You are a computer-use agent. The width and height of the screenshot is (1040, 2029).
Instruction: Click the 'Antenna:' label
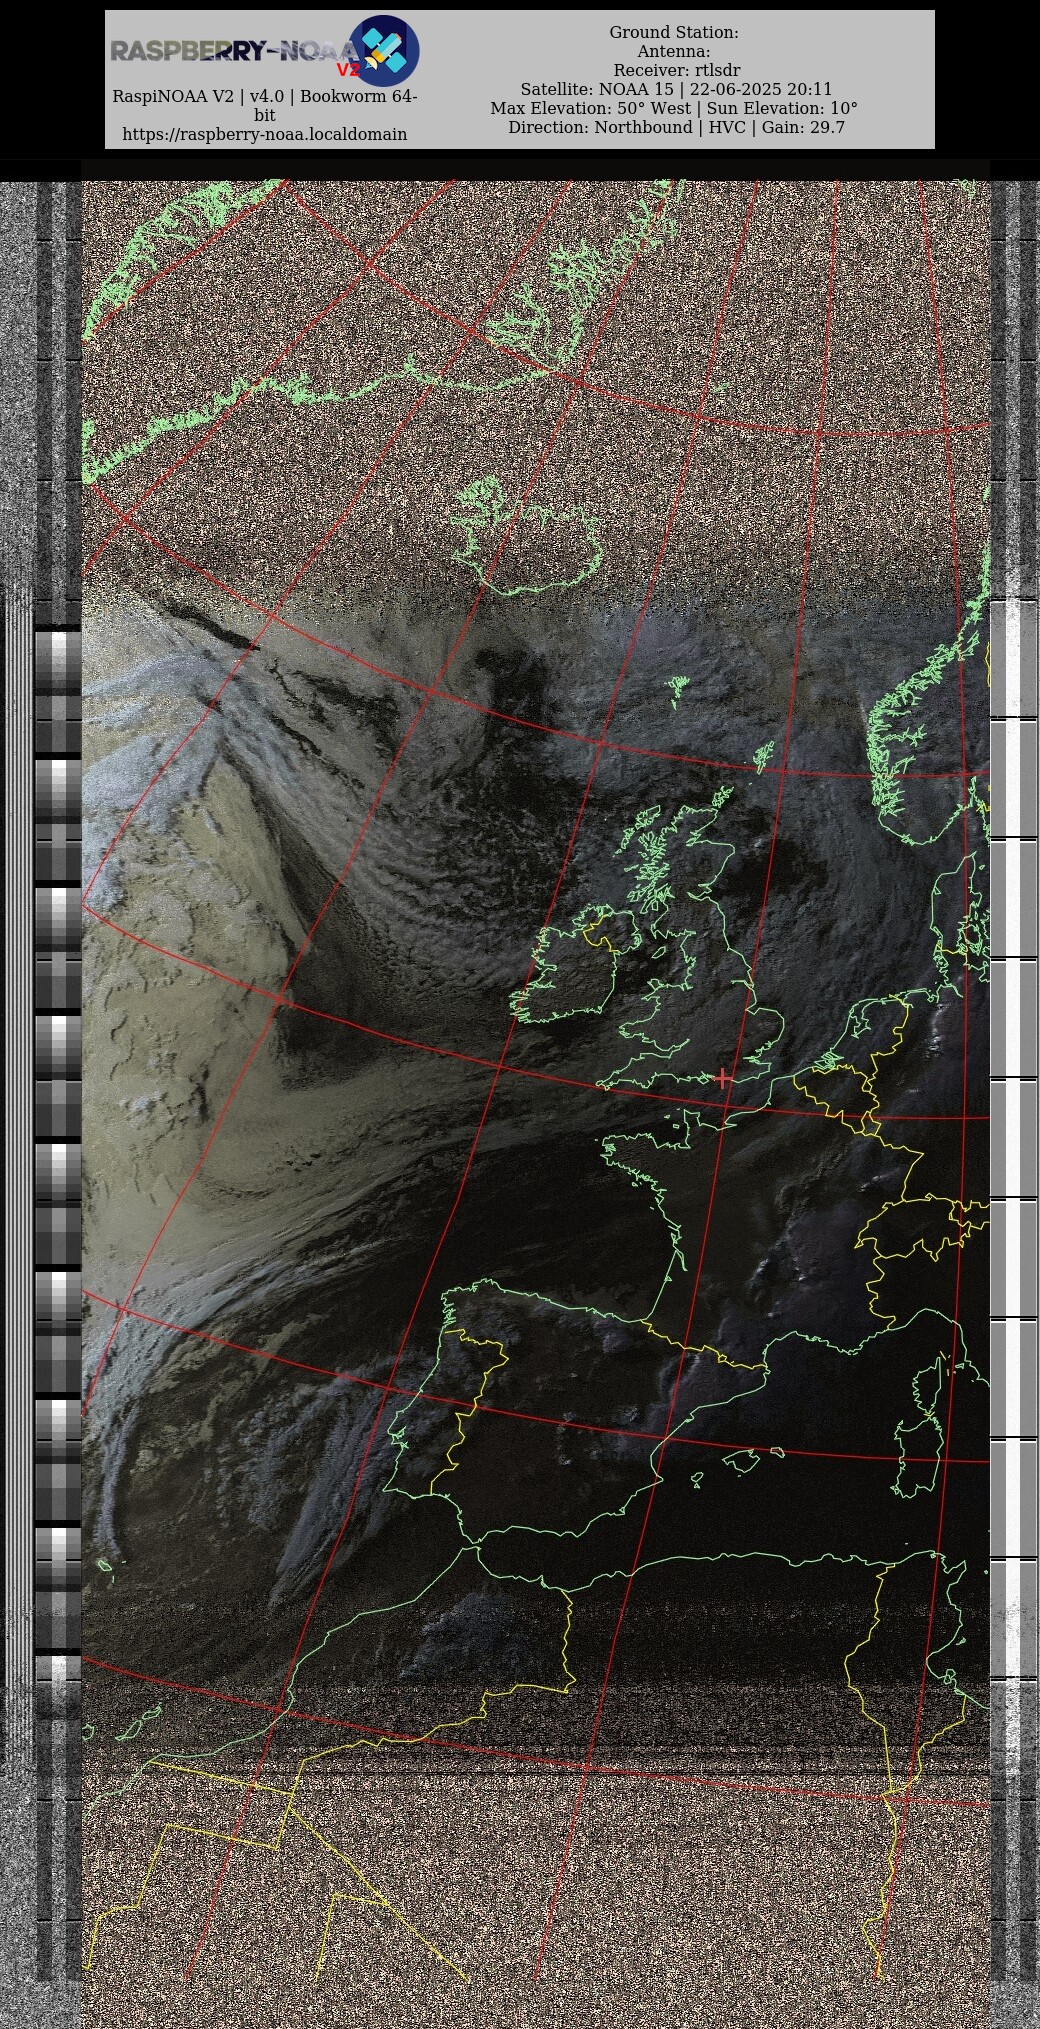(x=674, y=51)
